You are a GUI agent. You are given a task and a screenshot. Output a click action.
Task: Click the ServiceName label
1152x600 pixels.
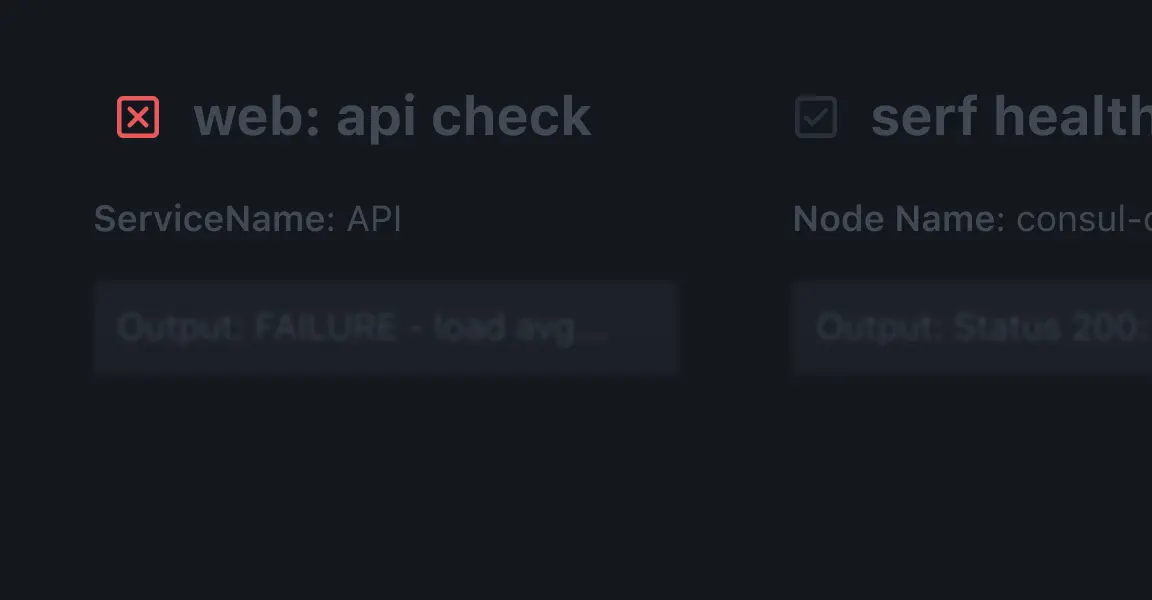[214, 219]
